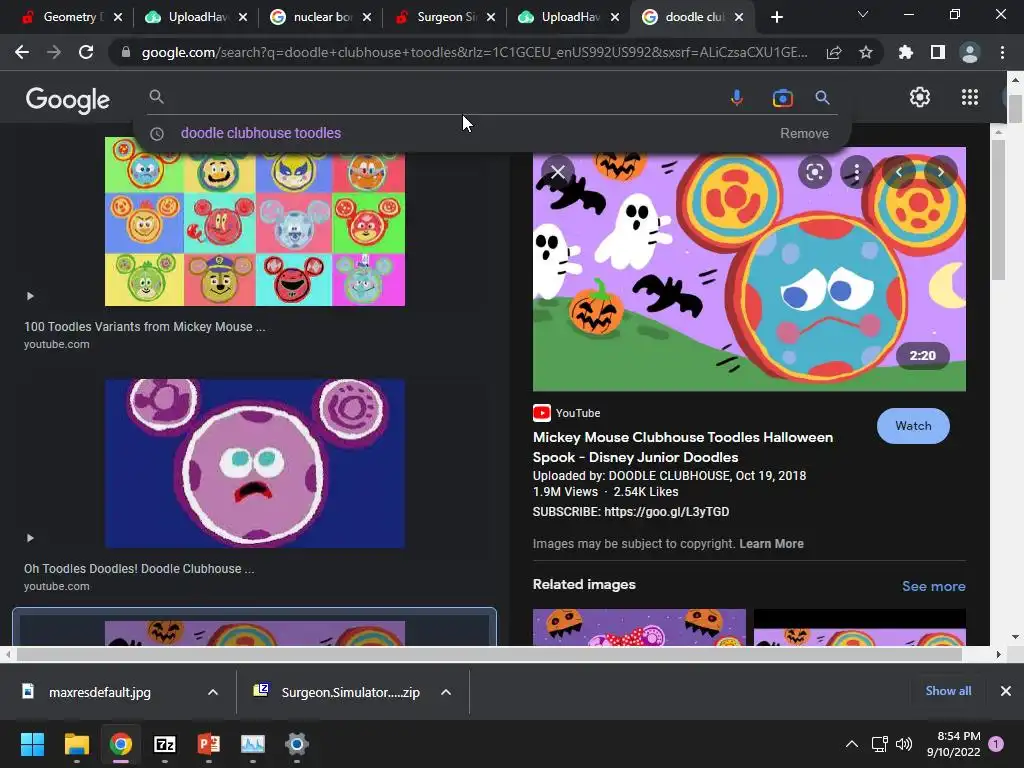Open the Google logo homepage
The height and width of the screenshot is (768, 1024).
(x=68, y=99)
